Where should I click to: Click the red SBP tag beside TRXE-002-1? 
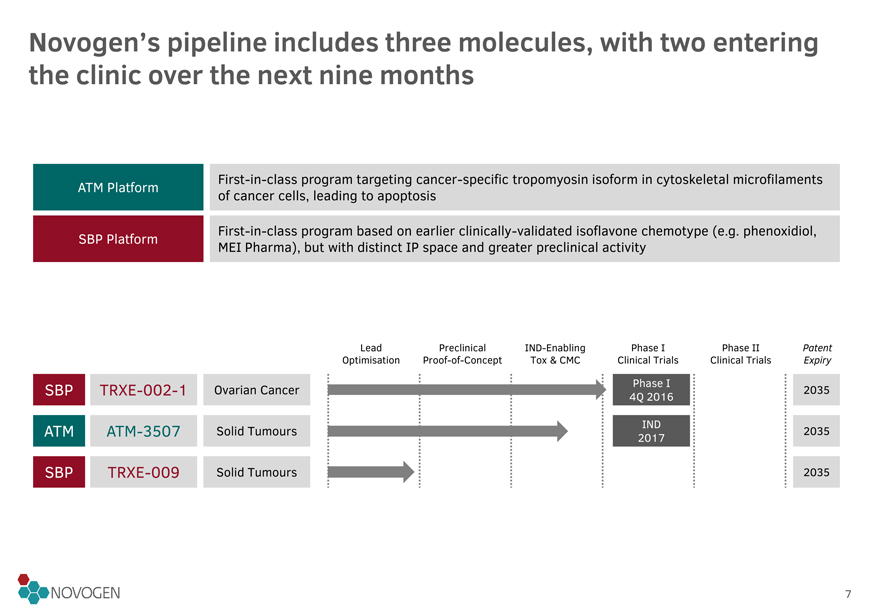59,390
